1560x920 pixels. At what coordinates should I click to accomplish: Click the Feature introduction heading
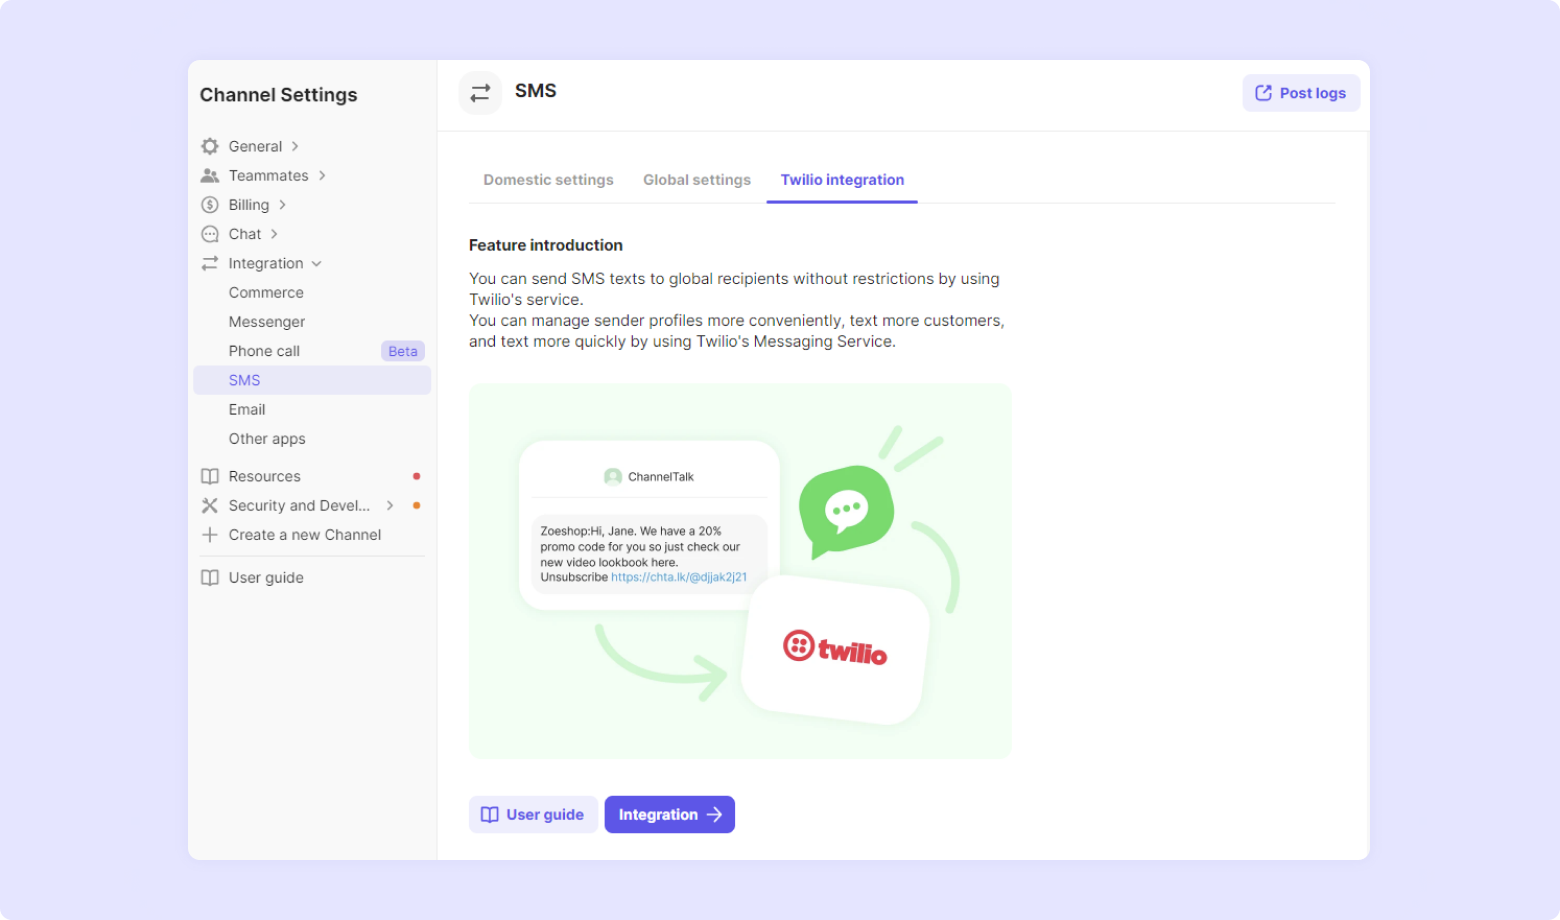pos(546,245)
